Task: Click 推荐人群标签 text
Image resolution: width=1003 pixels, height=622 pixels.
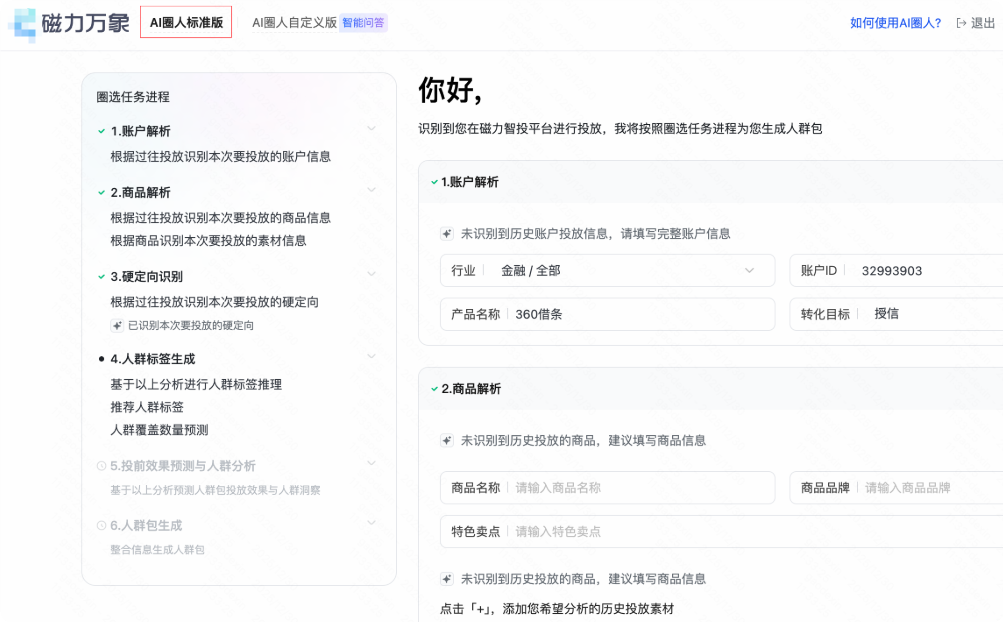Action: 147,407
